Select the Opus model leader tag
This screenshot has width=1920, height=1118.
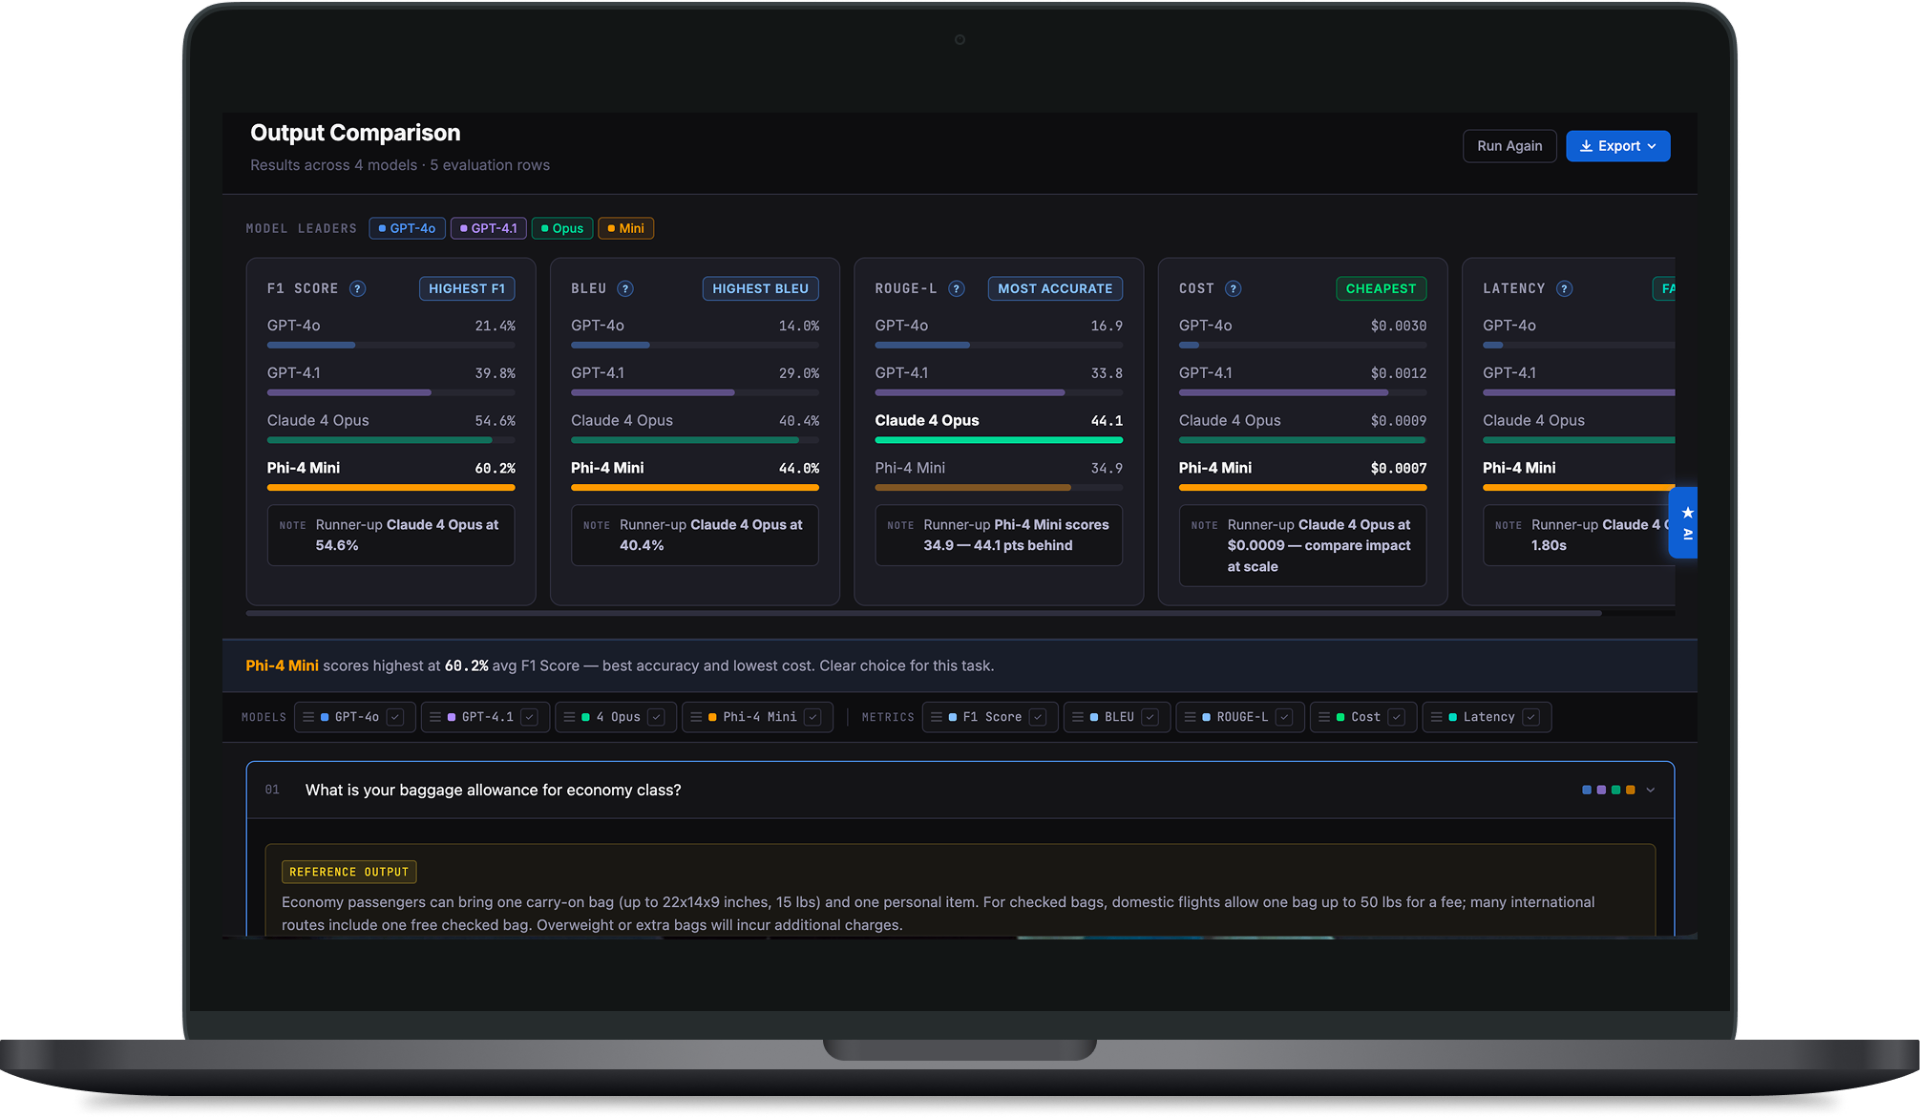point(562,228)
